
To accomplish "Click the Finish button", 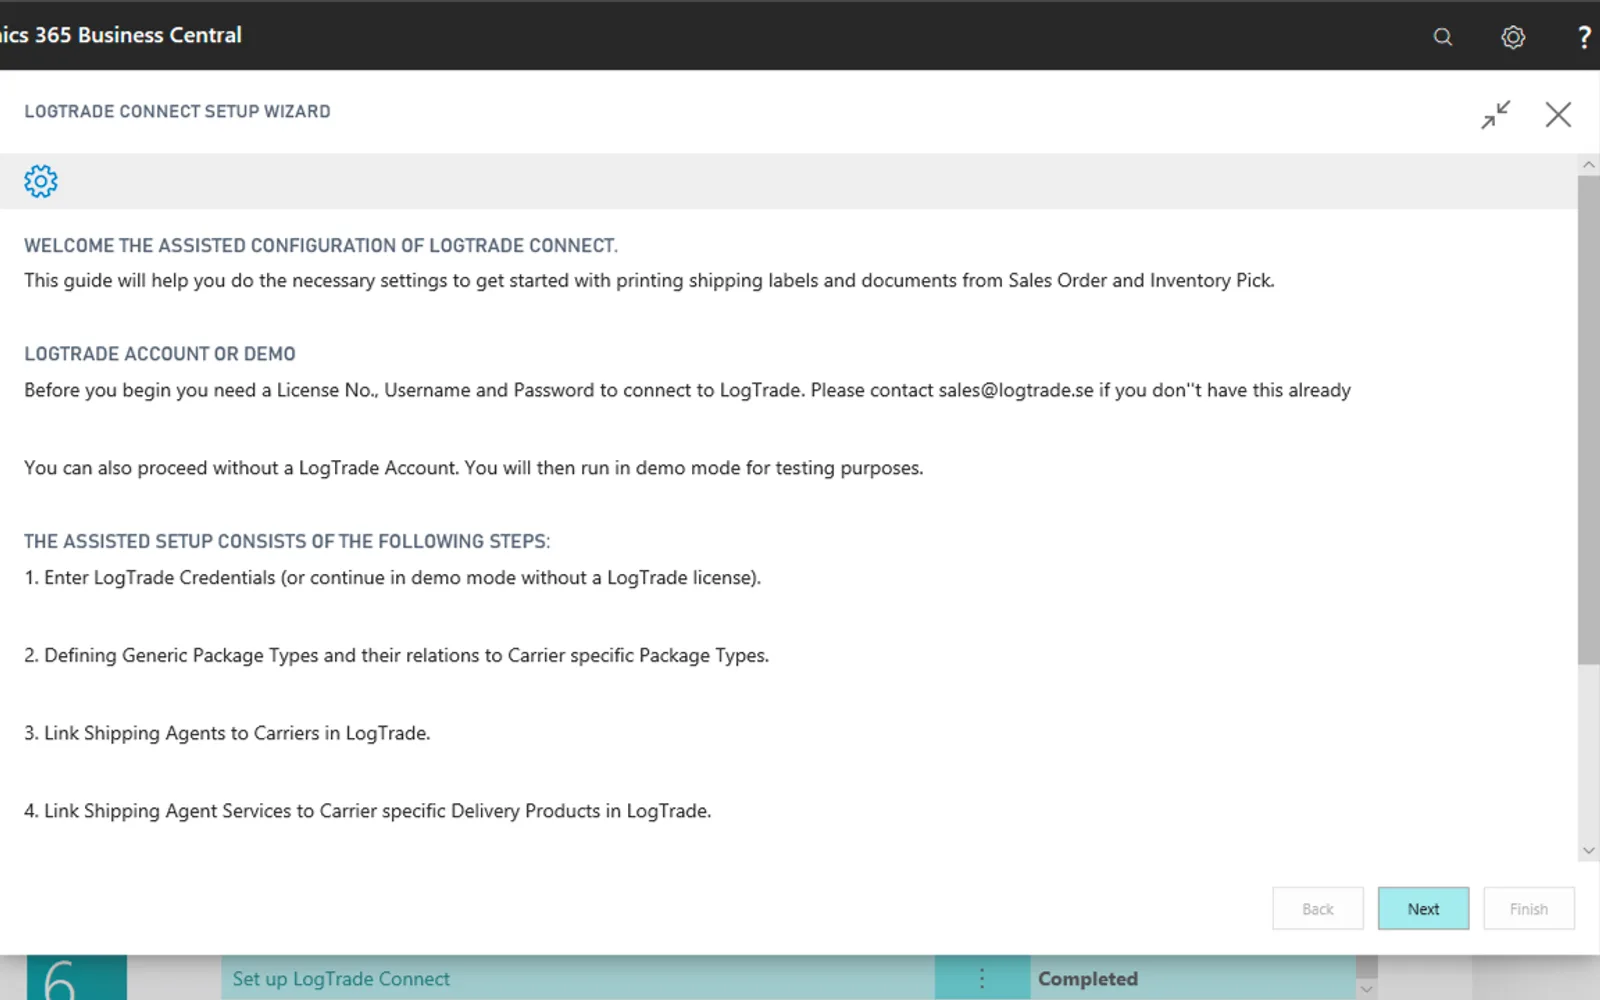I will click(1529, 909).
